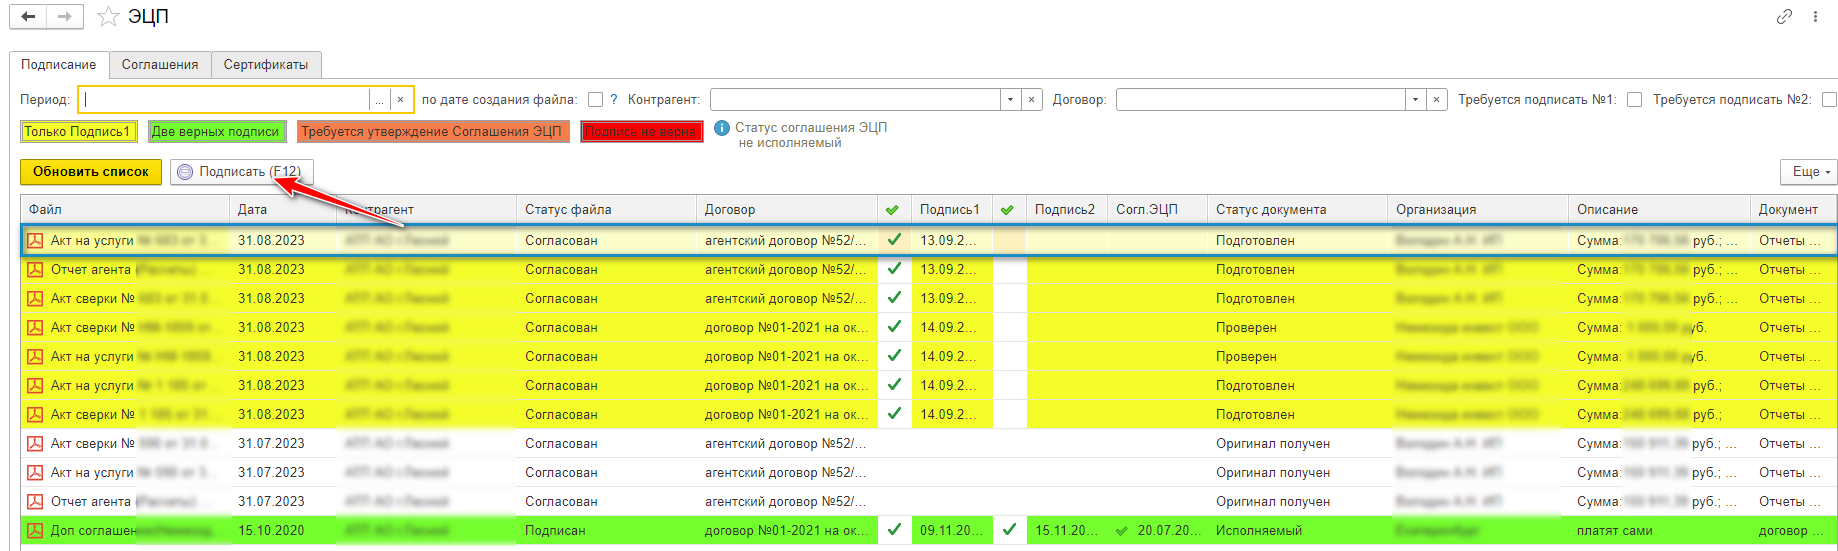Click the forward navigation arrow
Screen dimensions: 1838x551
coord(64,17)
